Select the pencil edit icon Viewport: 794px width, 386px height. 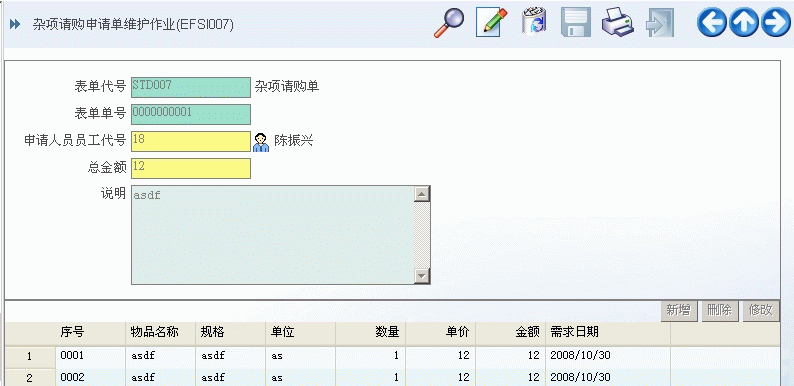[492, 23]
